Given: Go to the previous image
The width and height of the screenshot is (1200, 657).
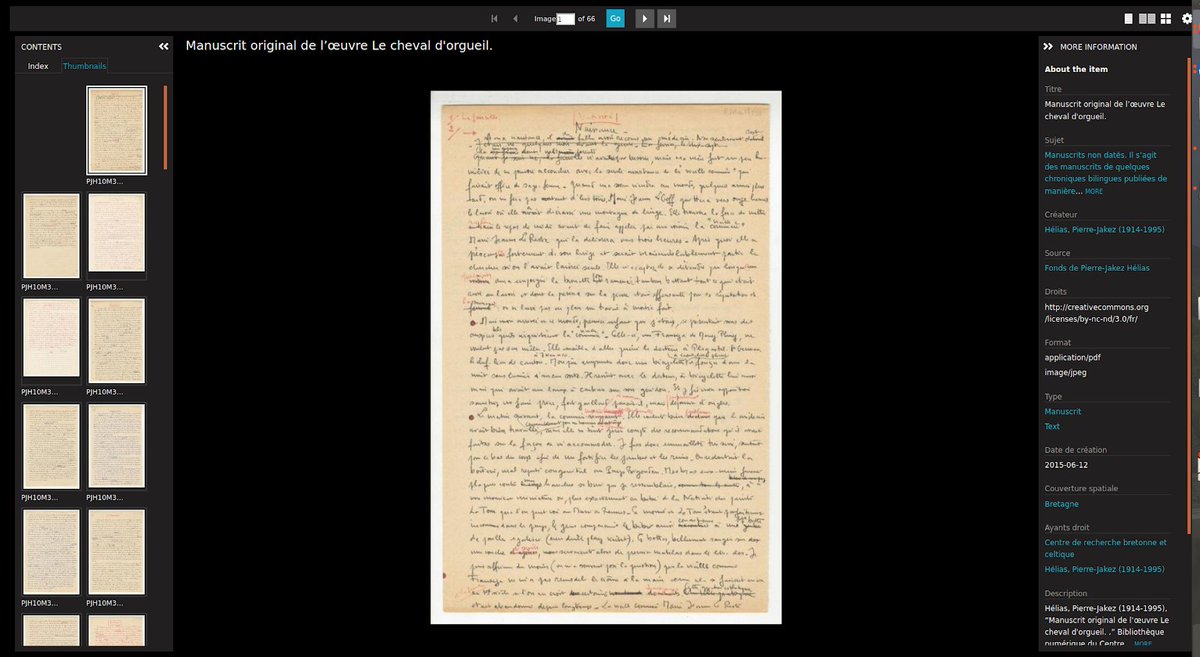Looking at the screenshot, I should click(x=516, y=18).
